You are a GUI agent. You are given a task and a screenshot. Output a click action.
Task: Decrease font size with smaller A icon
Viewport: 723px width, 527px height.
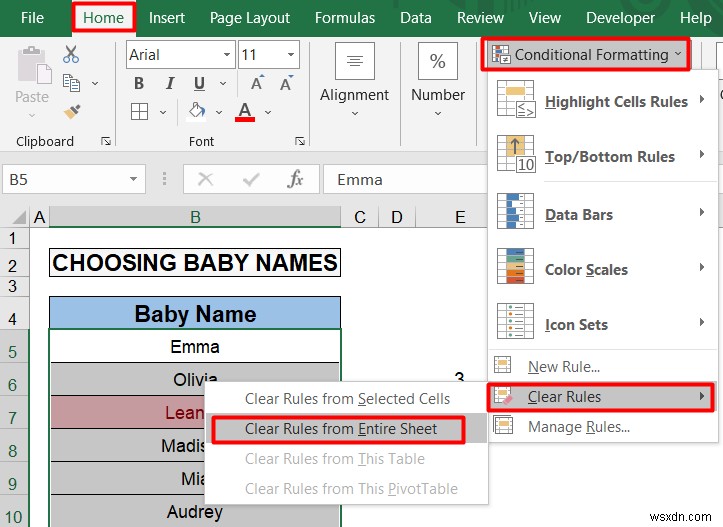pos(286,83)
